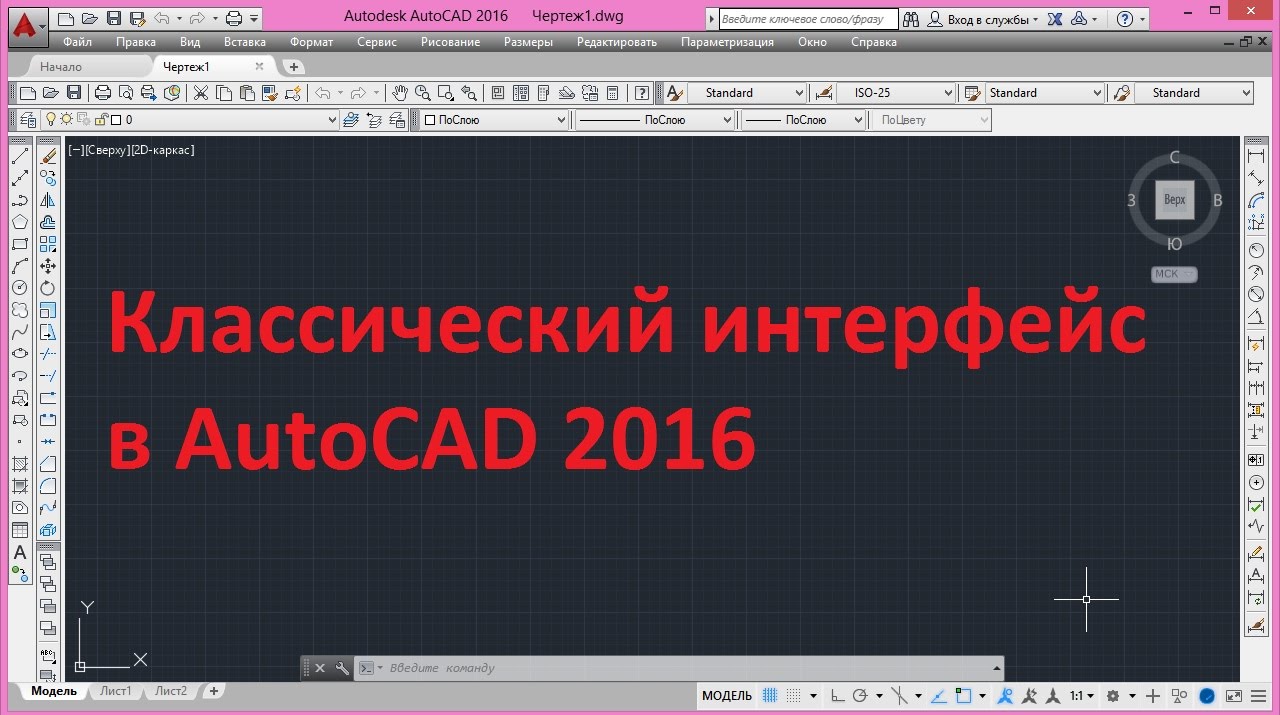Toggle Clean Screen in status bar
Image resolution: width=1280 pixels, height=715 pixels.
[x=1235, y=696]
